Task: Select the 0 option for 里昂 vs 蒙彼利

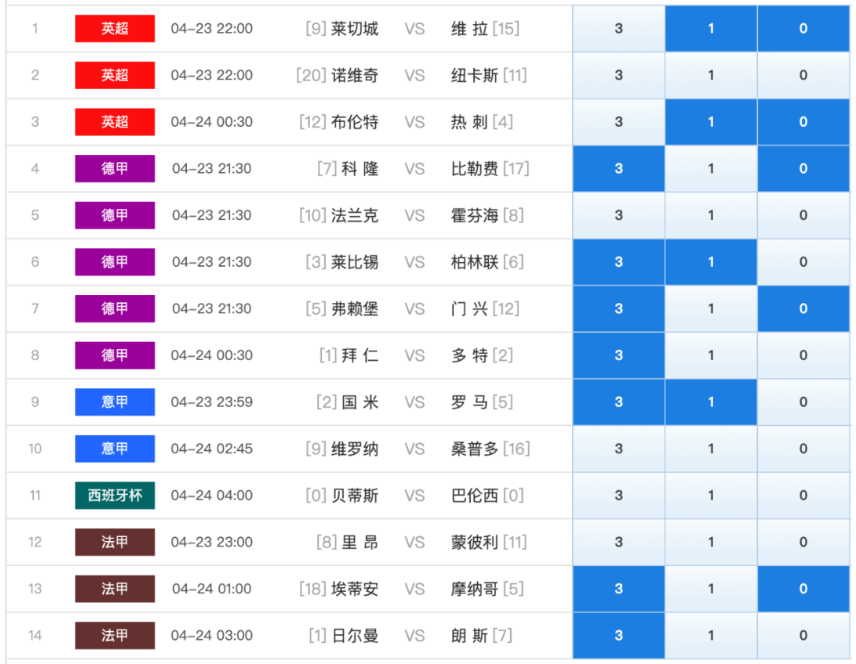Action: point(803,542)
